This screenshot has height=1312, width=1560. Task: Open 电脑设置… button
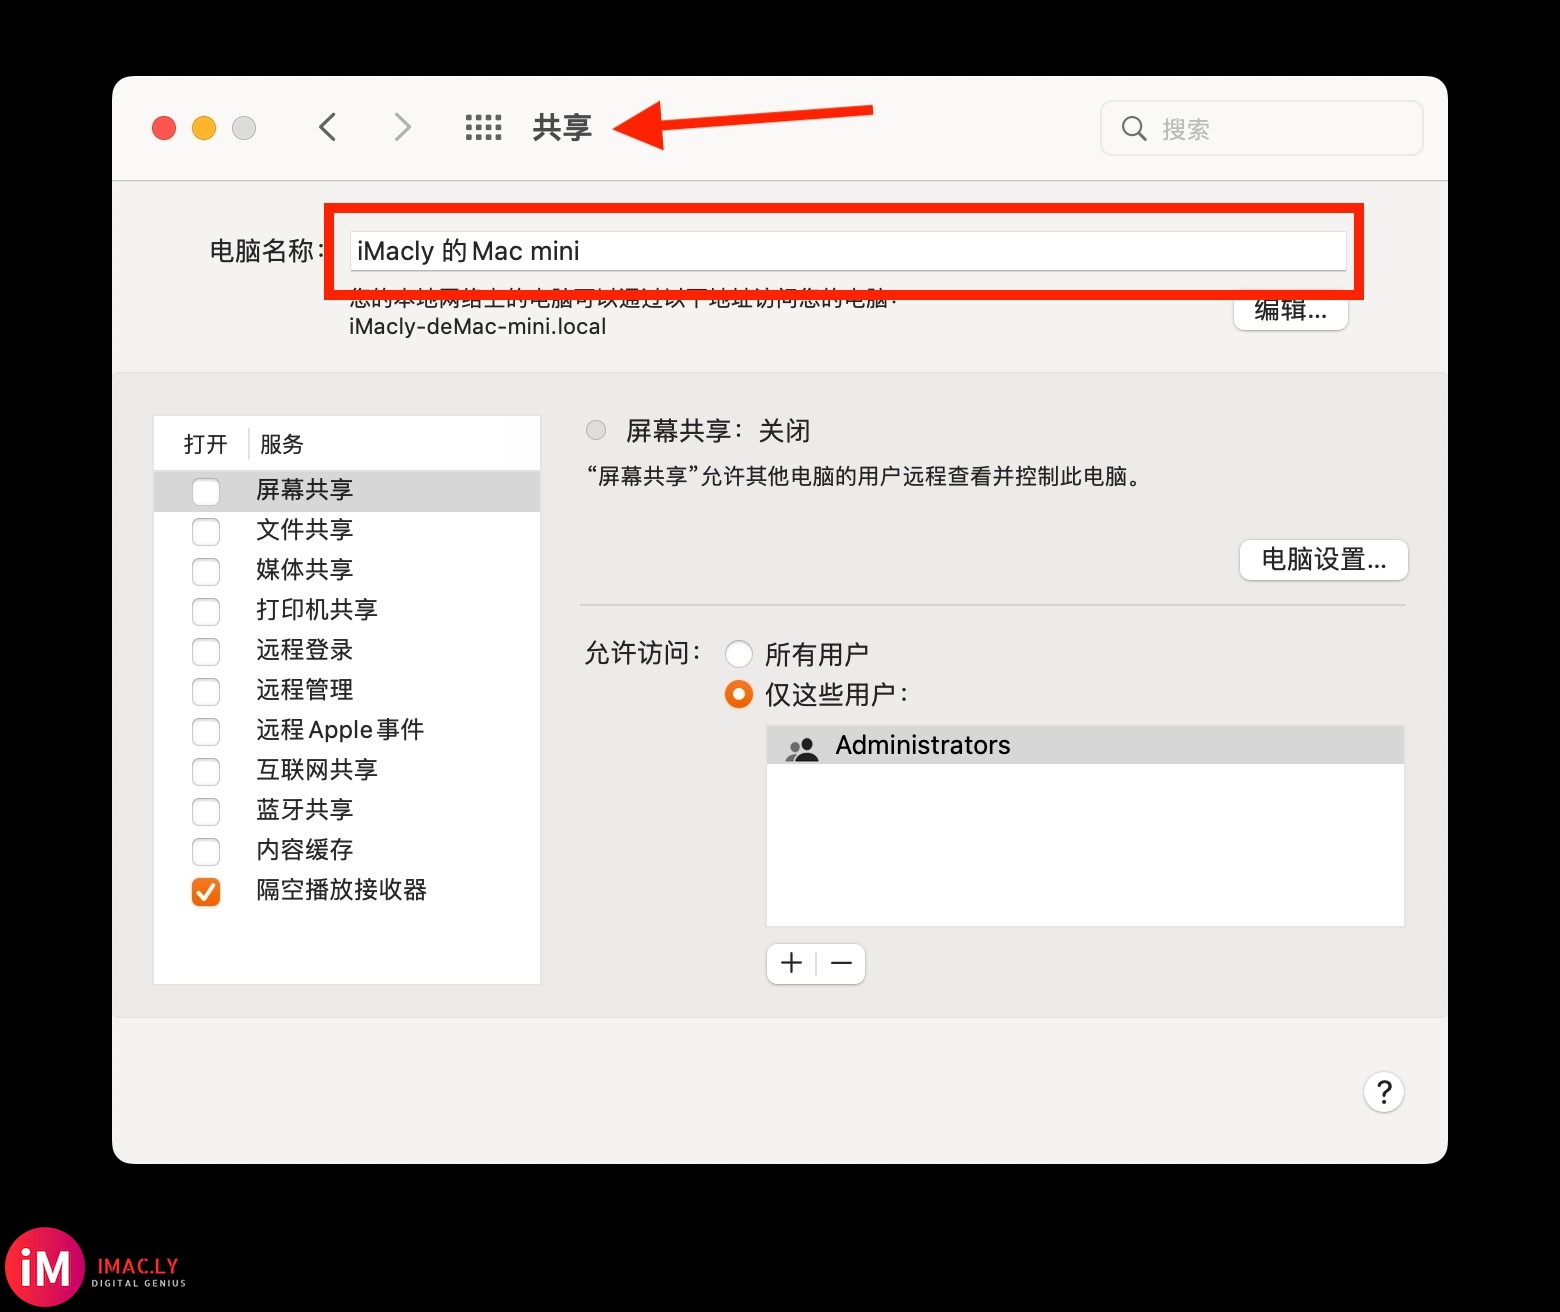tap(1324, 559)
